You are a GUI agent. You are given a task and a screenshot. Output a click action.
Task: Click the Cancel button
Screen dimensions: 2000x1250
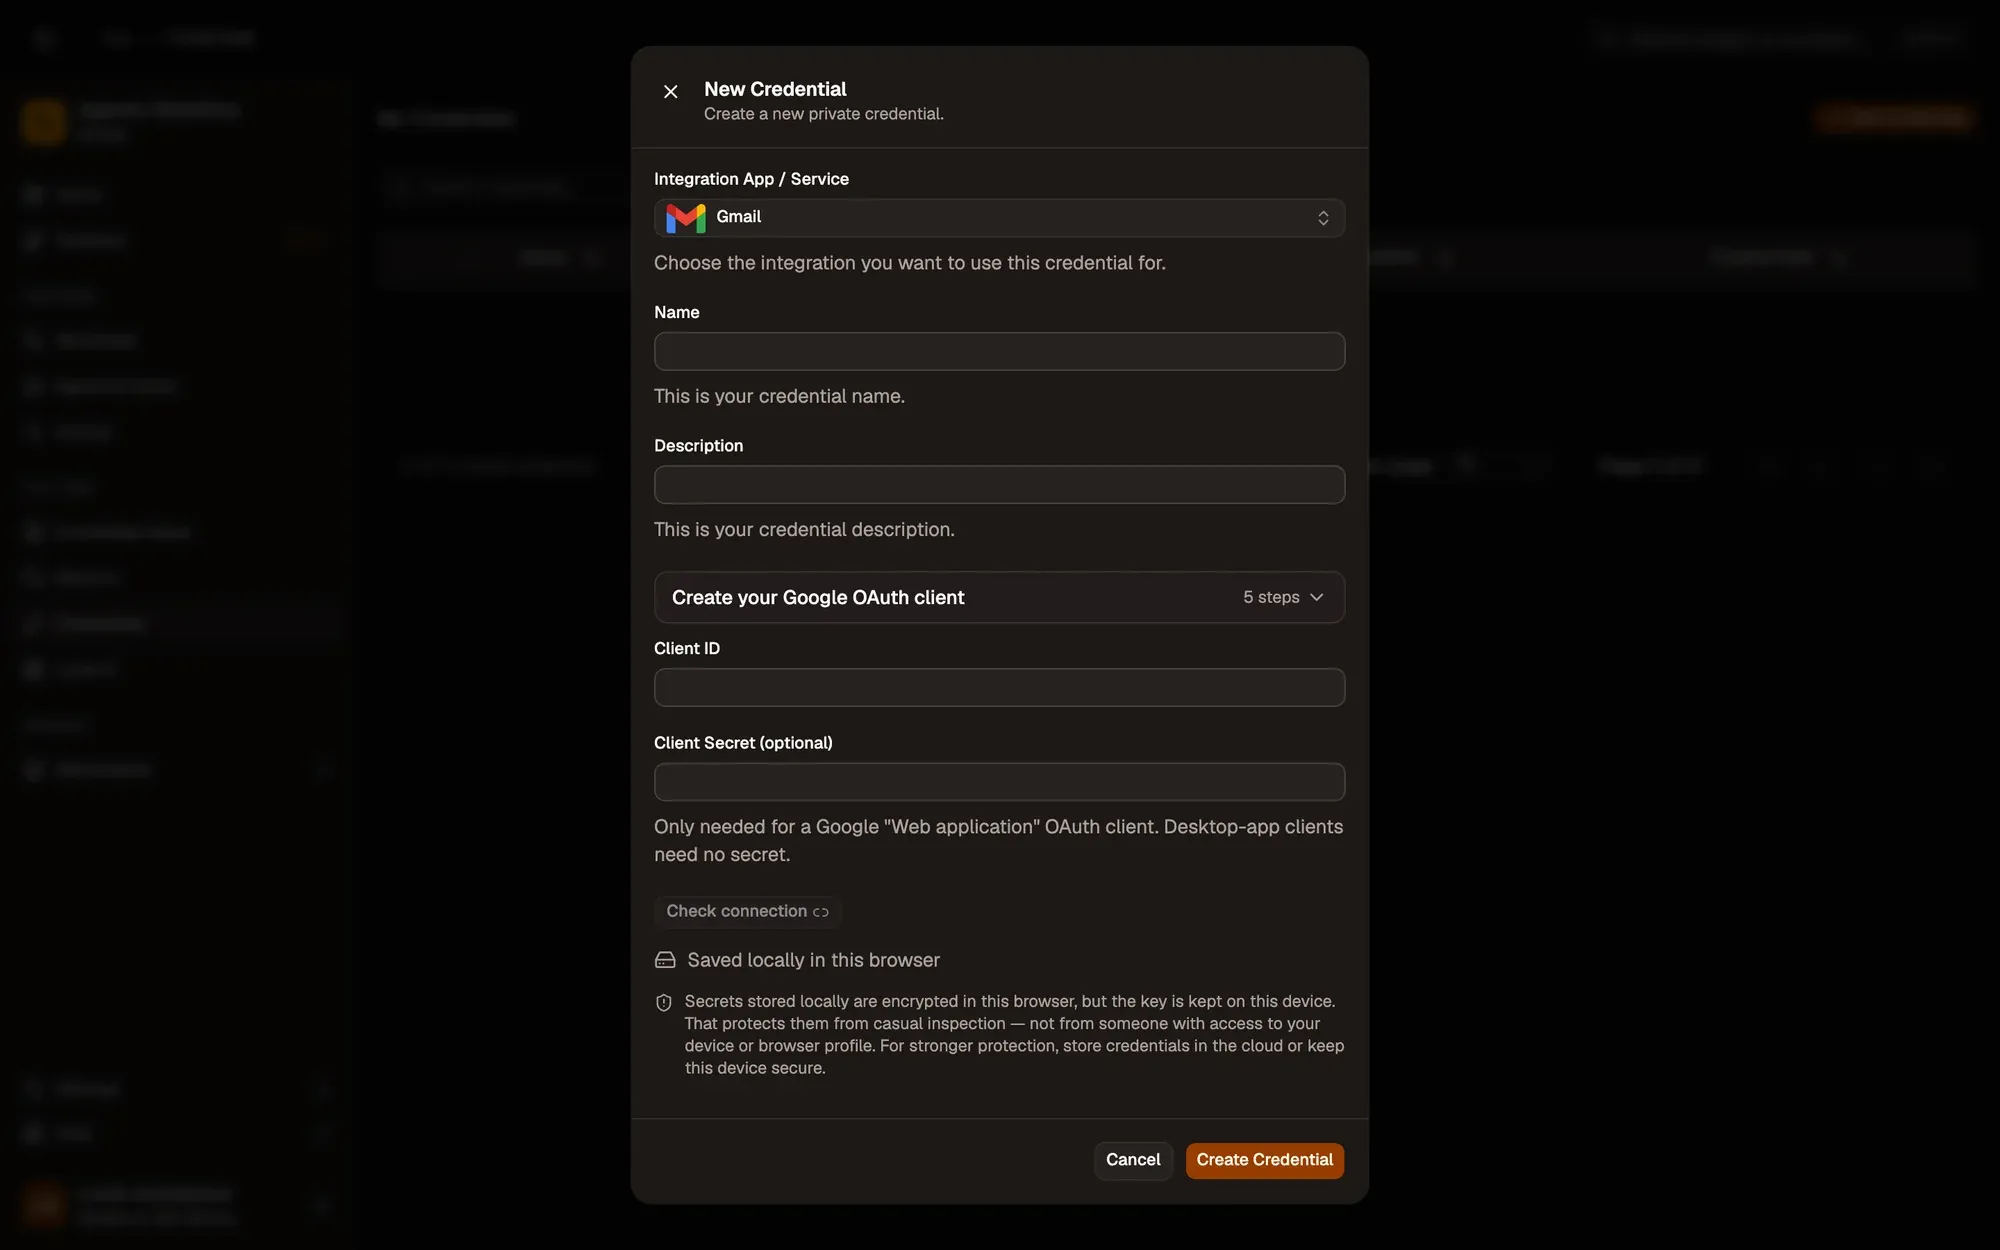(x=1133, y=1160)
